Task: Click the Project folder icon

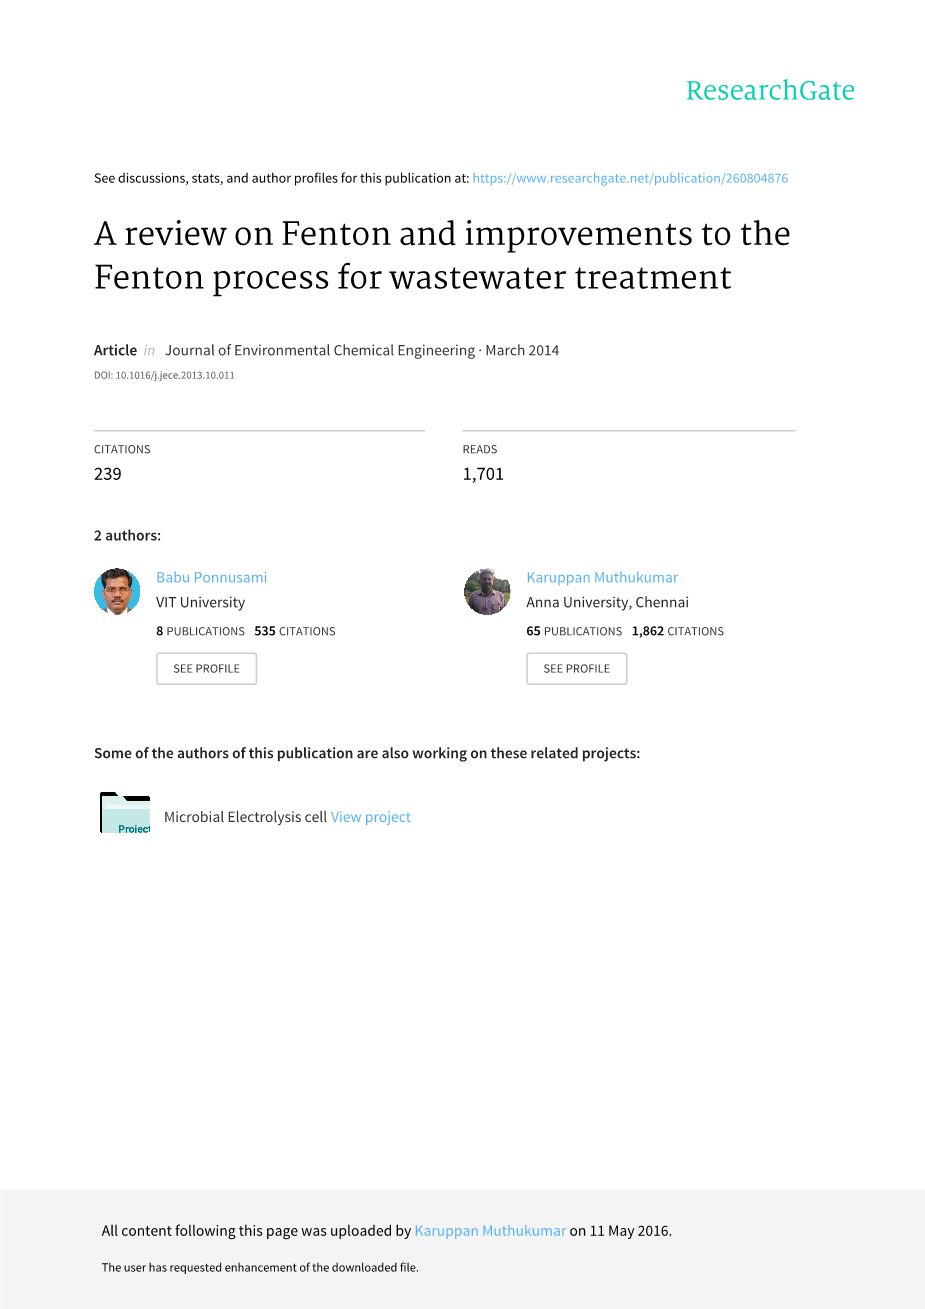Action: 125,813
